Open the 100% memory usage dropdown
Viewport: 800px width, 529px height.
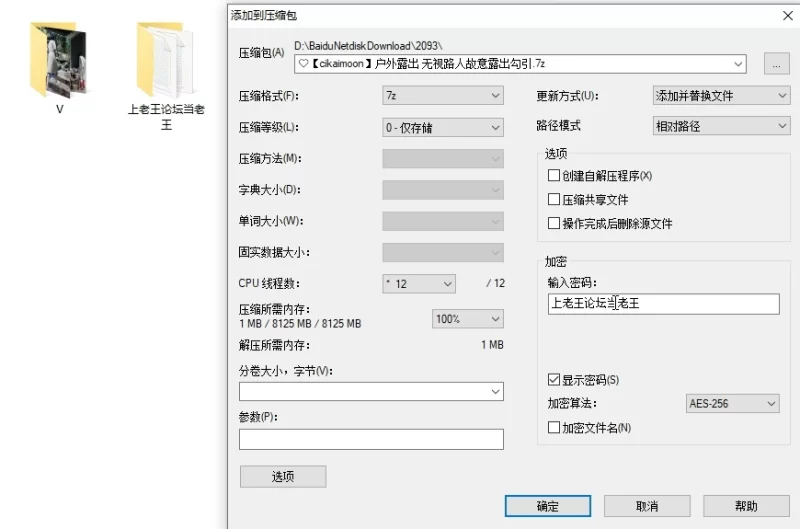pyautogui.click(x=467, y=319)
